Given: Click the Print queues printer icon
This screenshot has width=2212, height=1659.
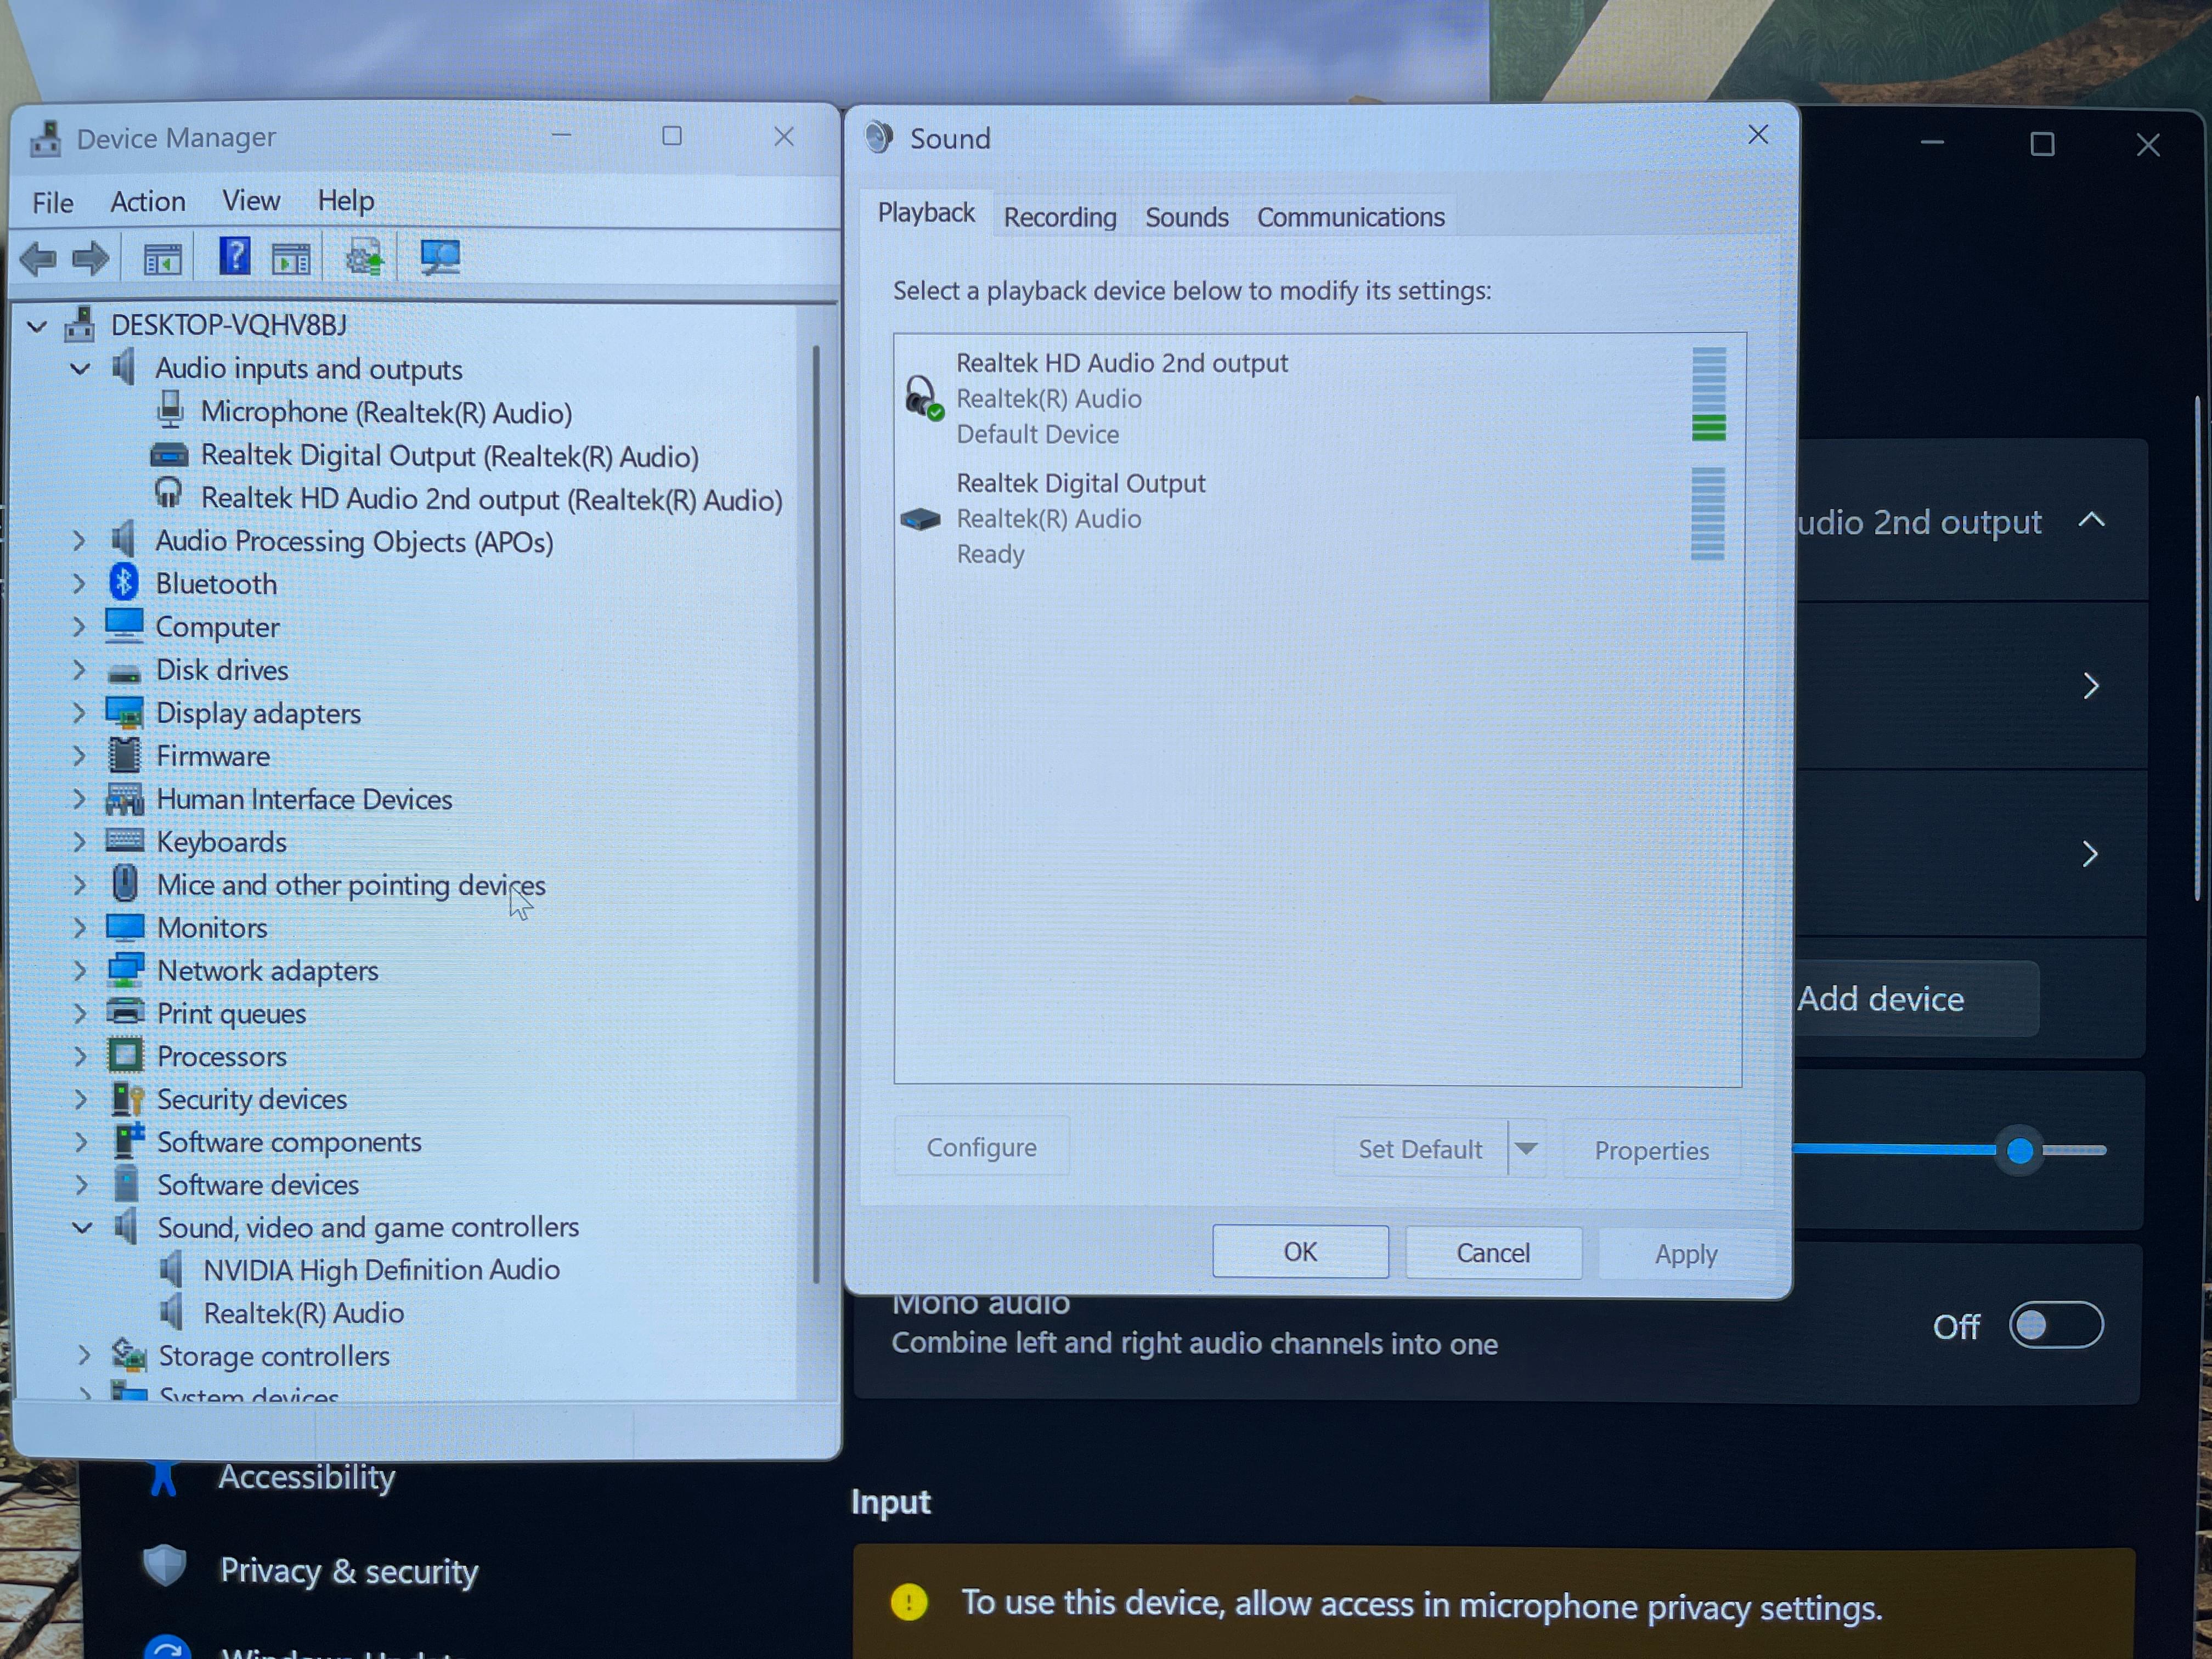Looking at the screenshot, I should click(126, 1012).
